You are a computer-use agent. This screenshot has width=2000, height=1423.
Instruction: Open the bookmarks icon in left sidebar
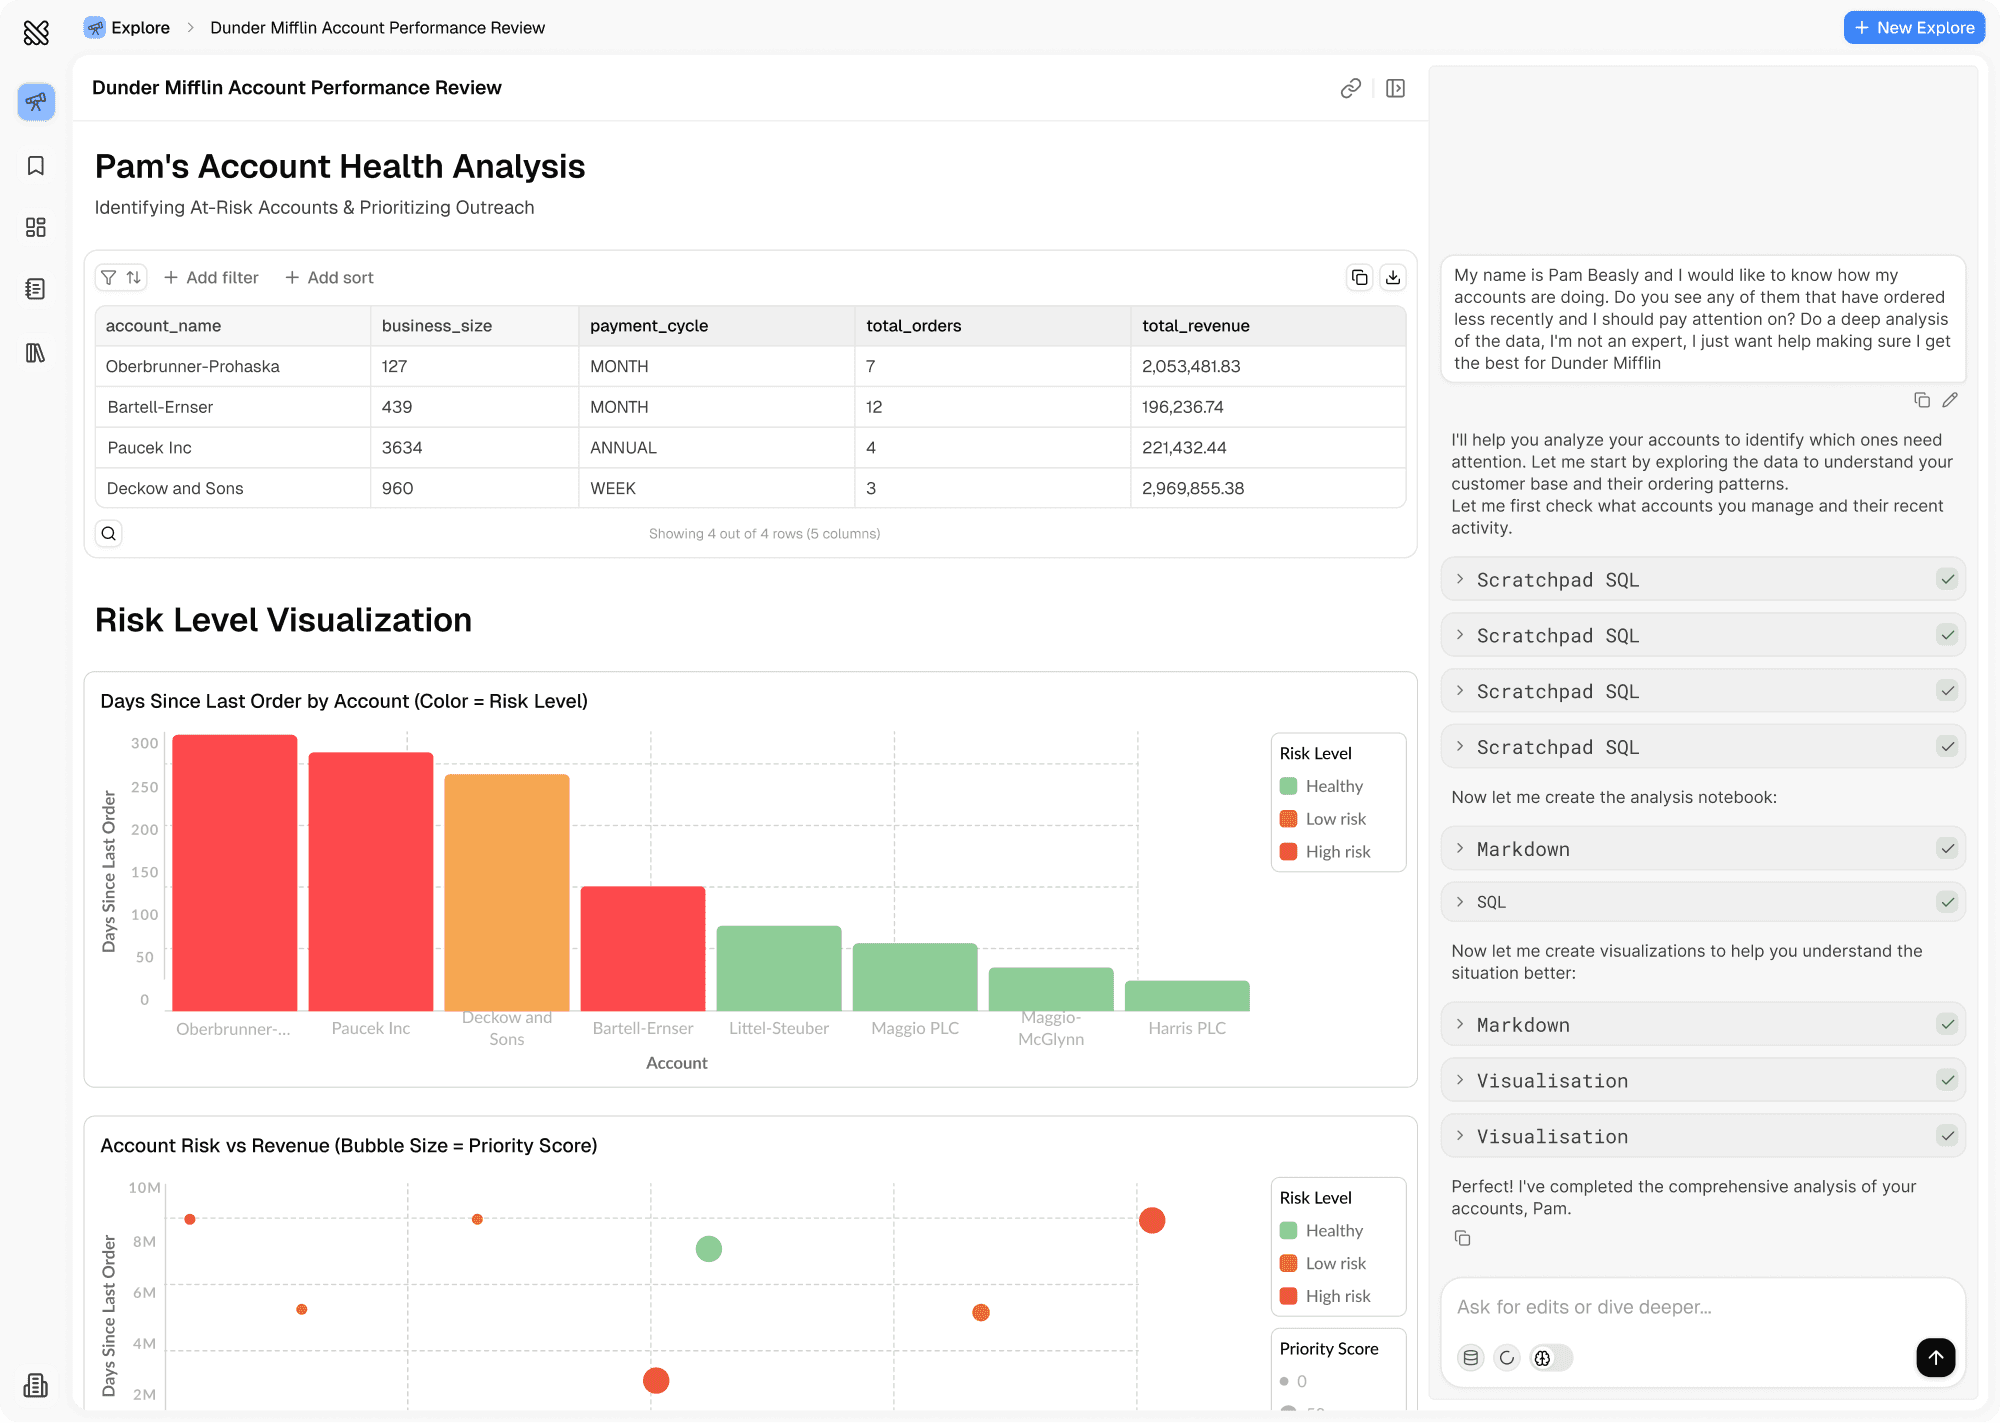tap(36, 166)
